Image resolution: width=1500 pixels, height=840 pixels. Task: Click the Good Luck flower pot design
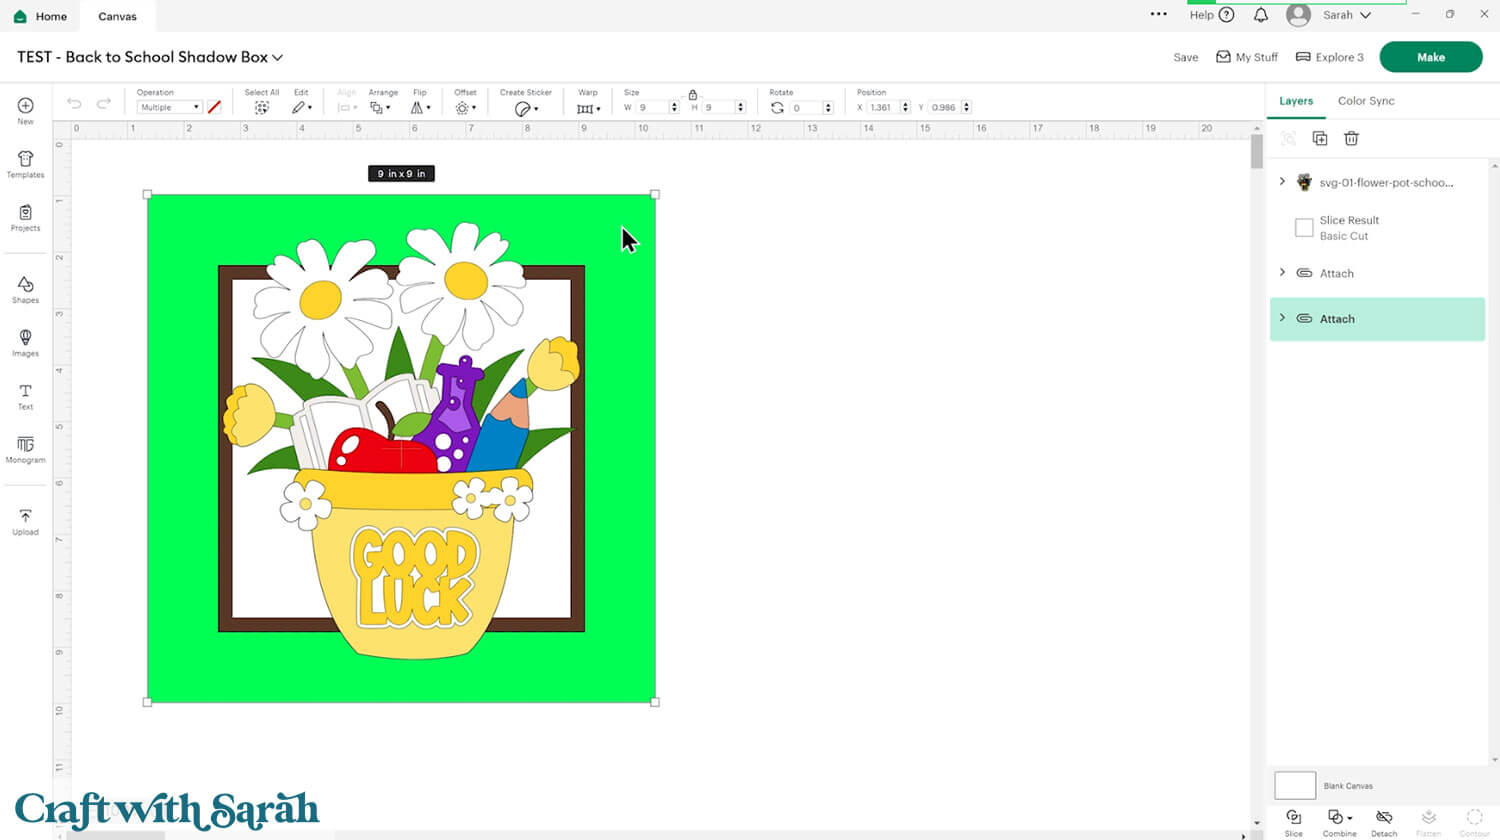pos(401,440)
